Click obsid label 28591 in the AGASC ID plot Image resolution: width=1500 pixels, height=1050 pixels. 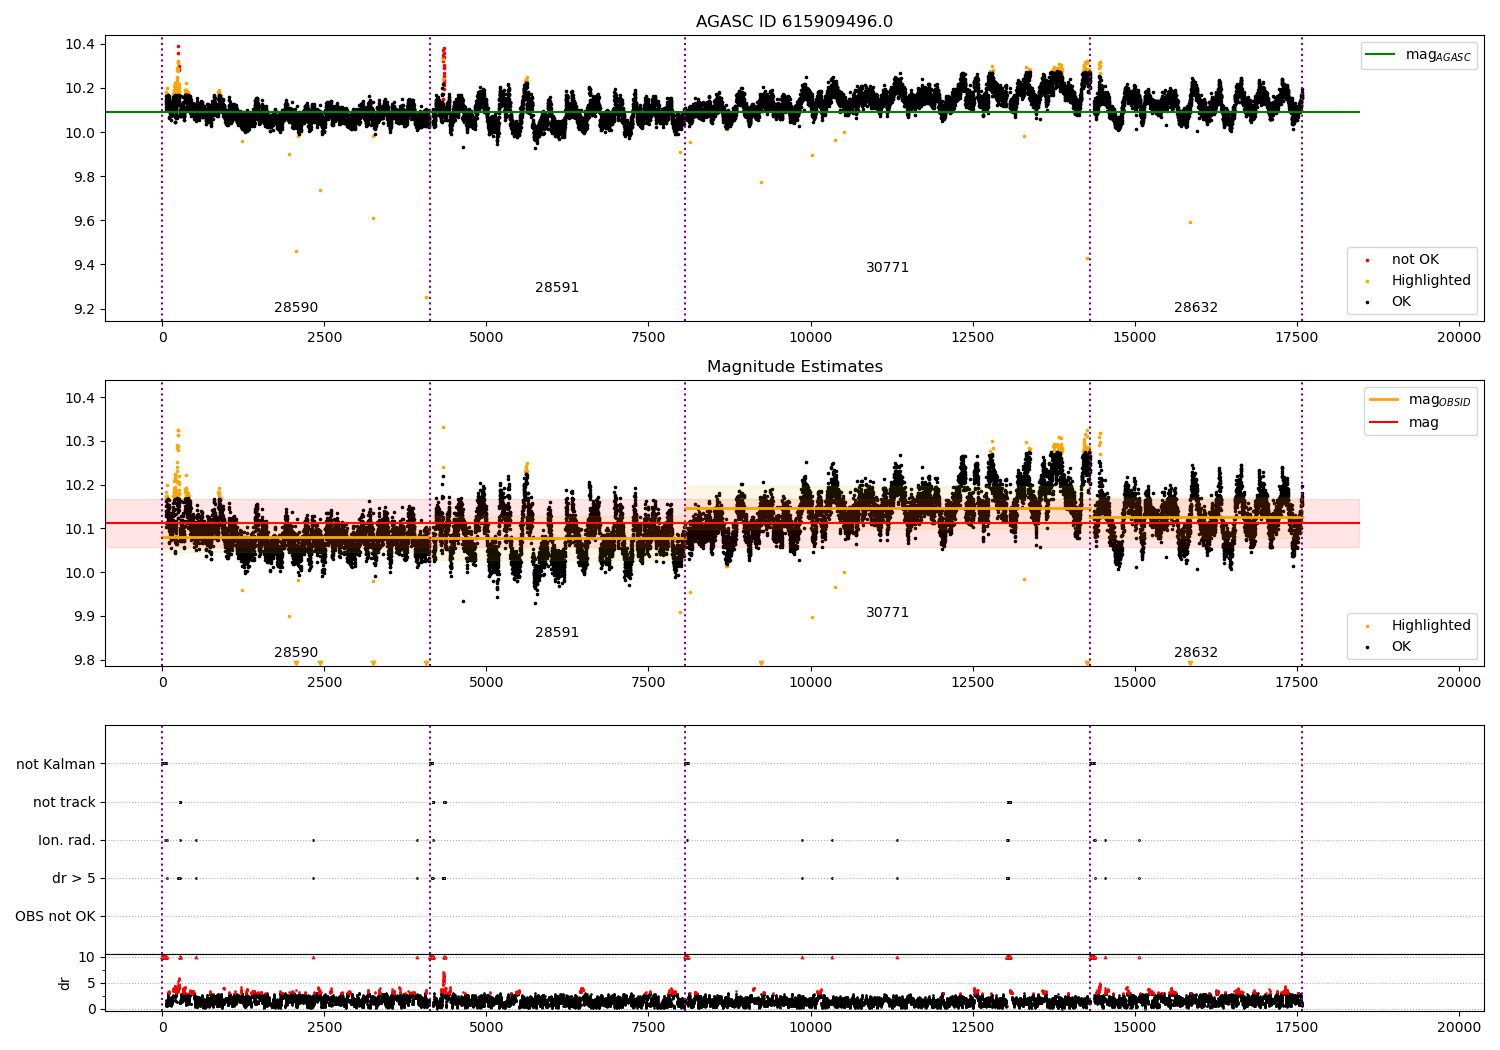tap(557, 288)
